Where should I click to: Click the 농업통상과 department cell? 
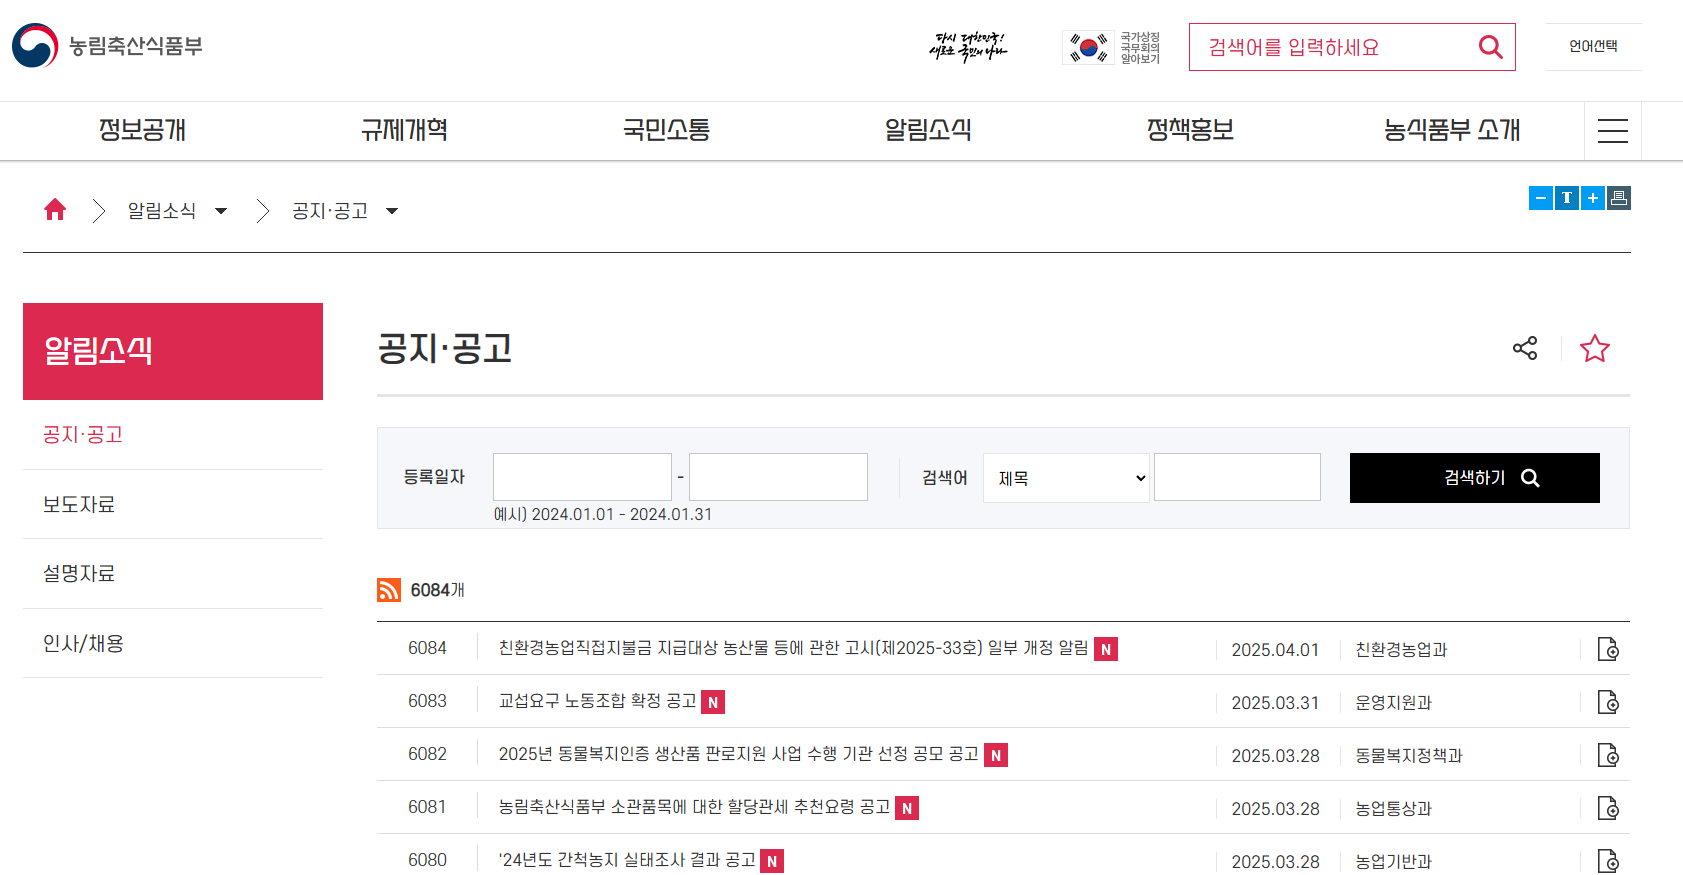click(x=1393, y=809)
